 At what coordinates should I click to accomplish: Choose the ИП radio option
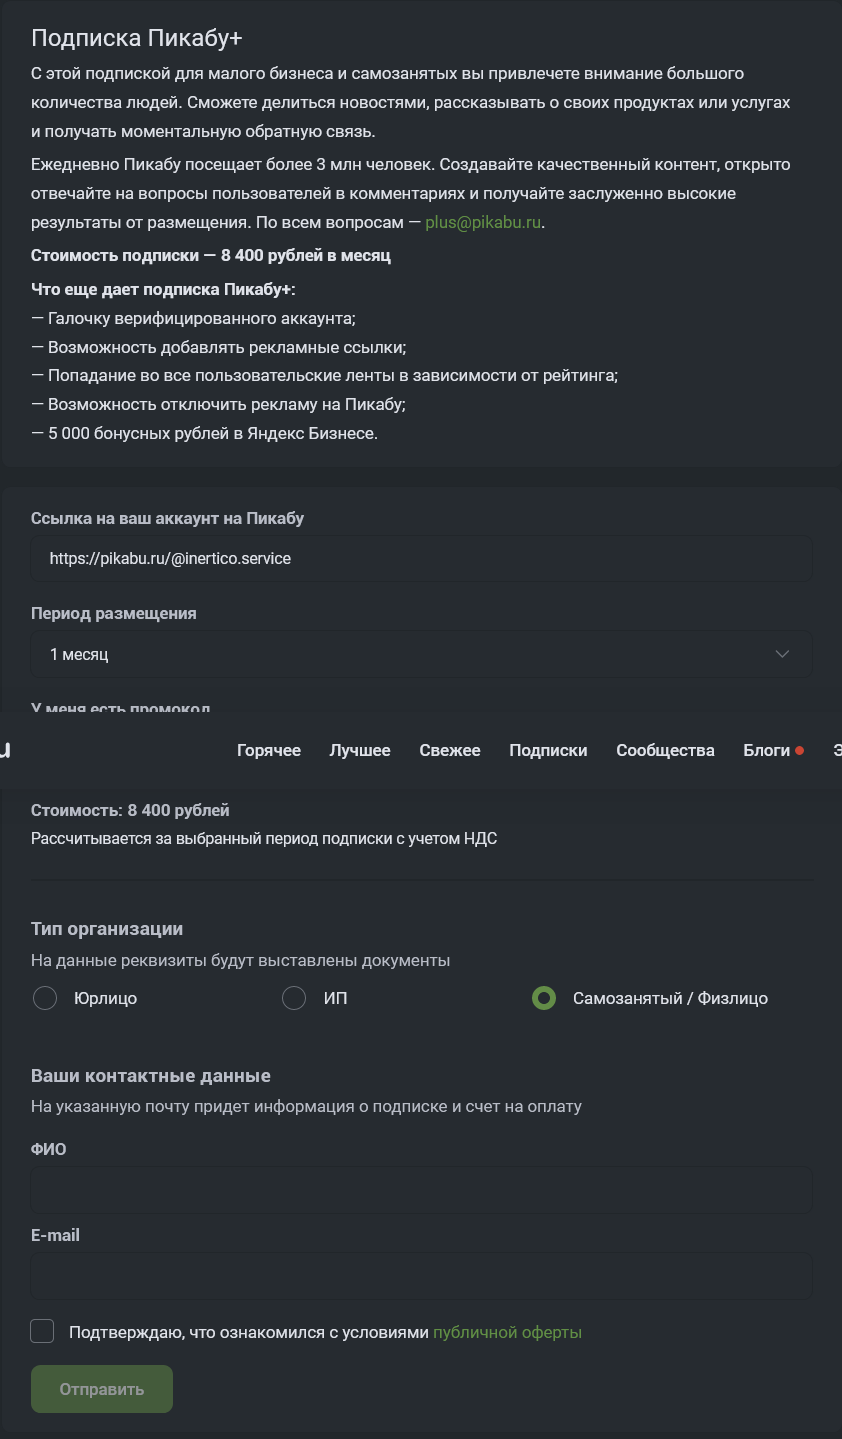(x=294, y=998)
